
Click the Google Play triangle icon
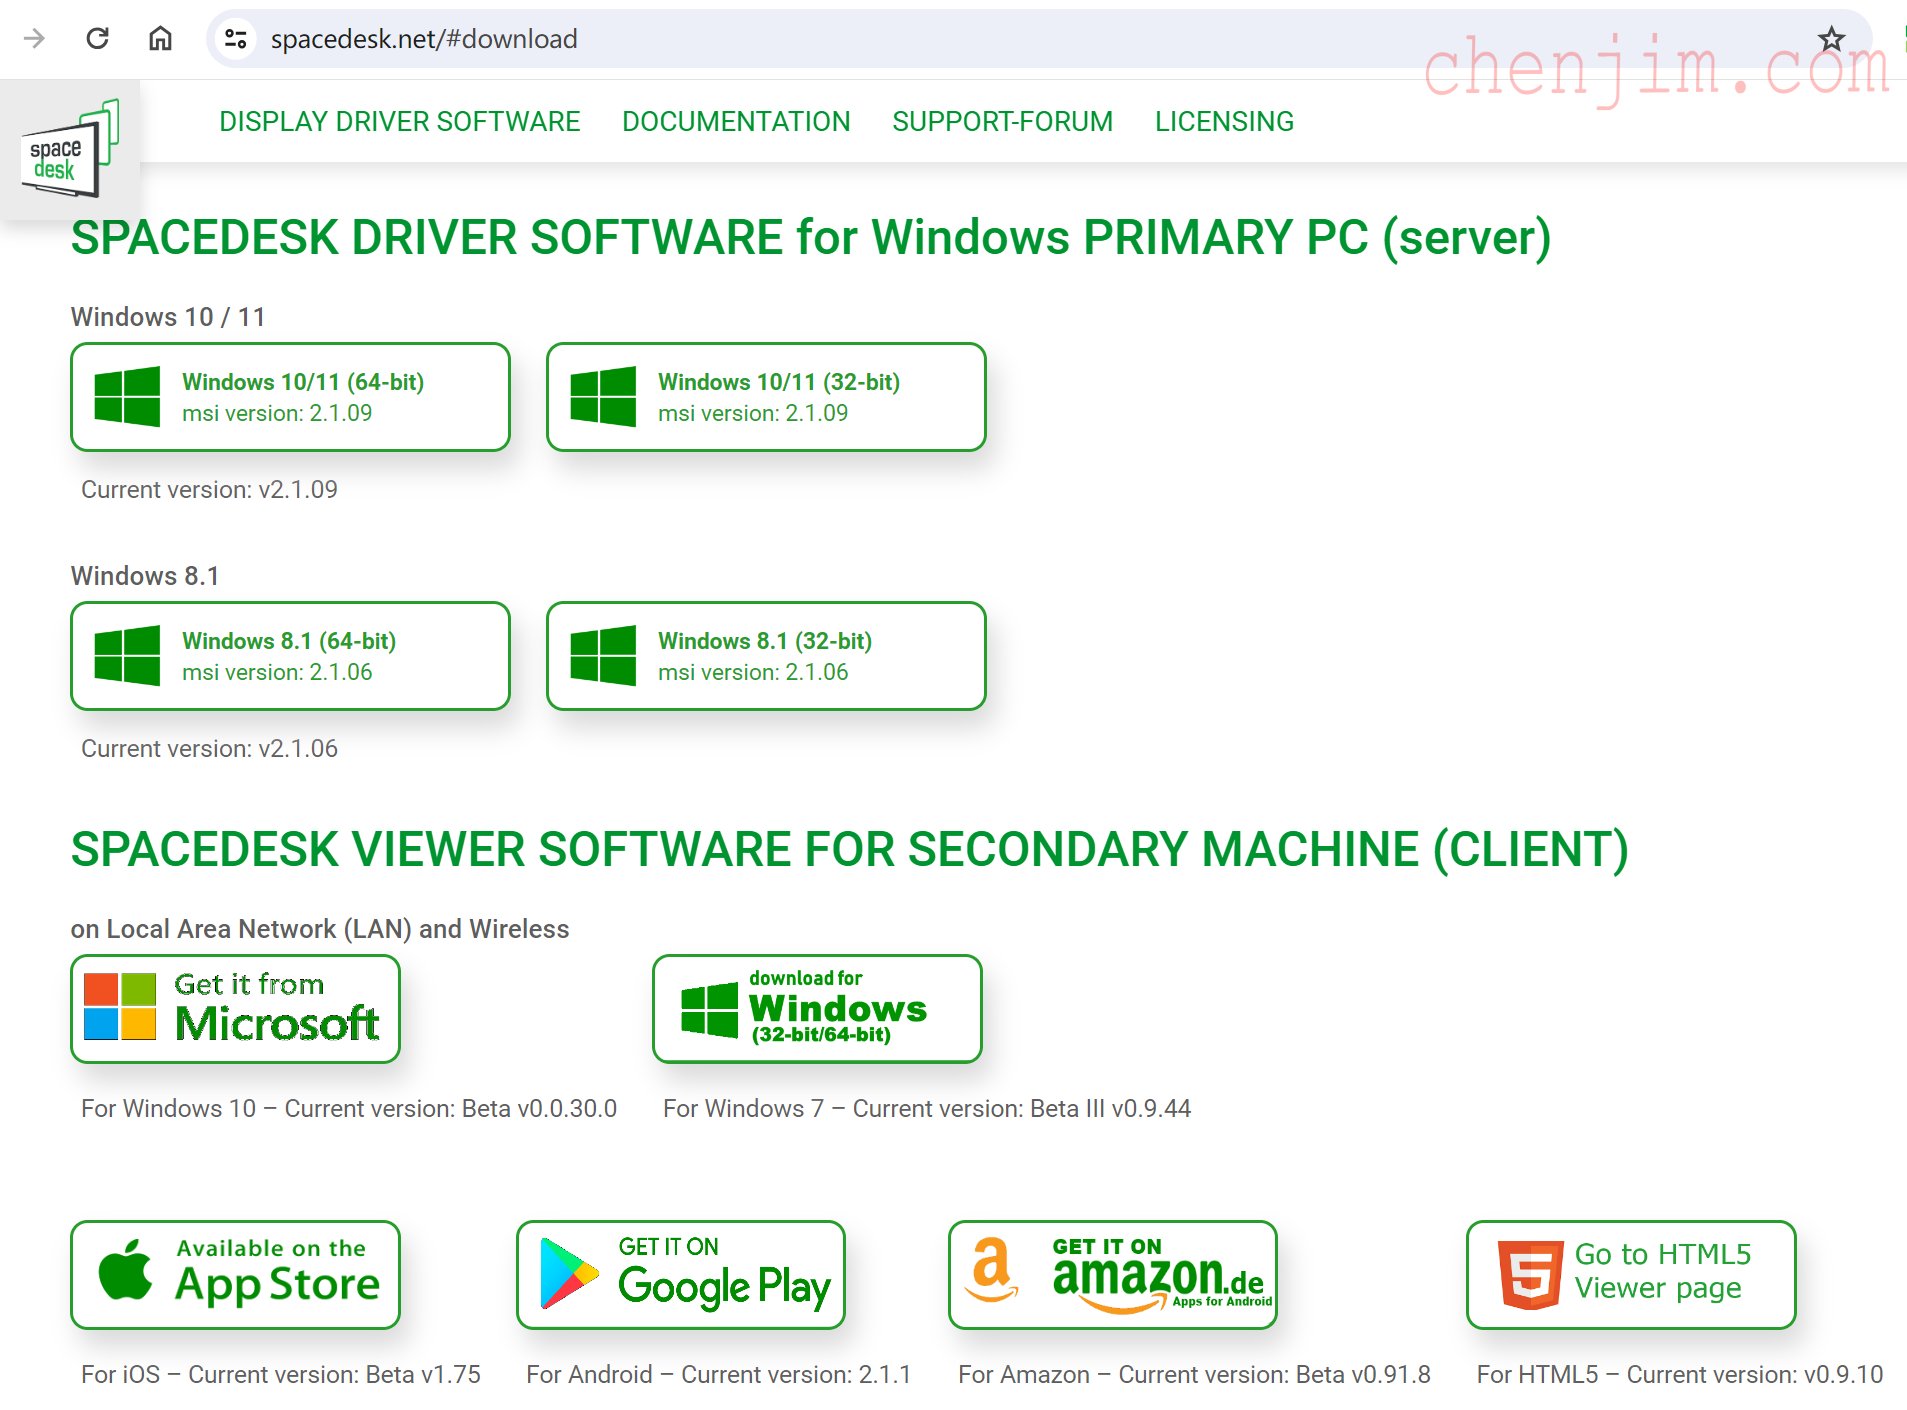pos(568,1274)
